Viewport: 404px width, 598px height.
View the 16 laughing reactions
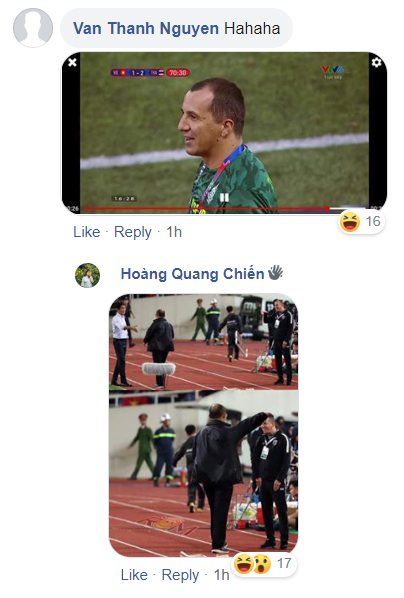[361, 222]
